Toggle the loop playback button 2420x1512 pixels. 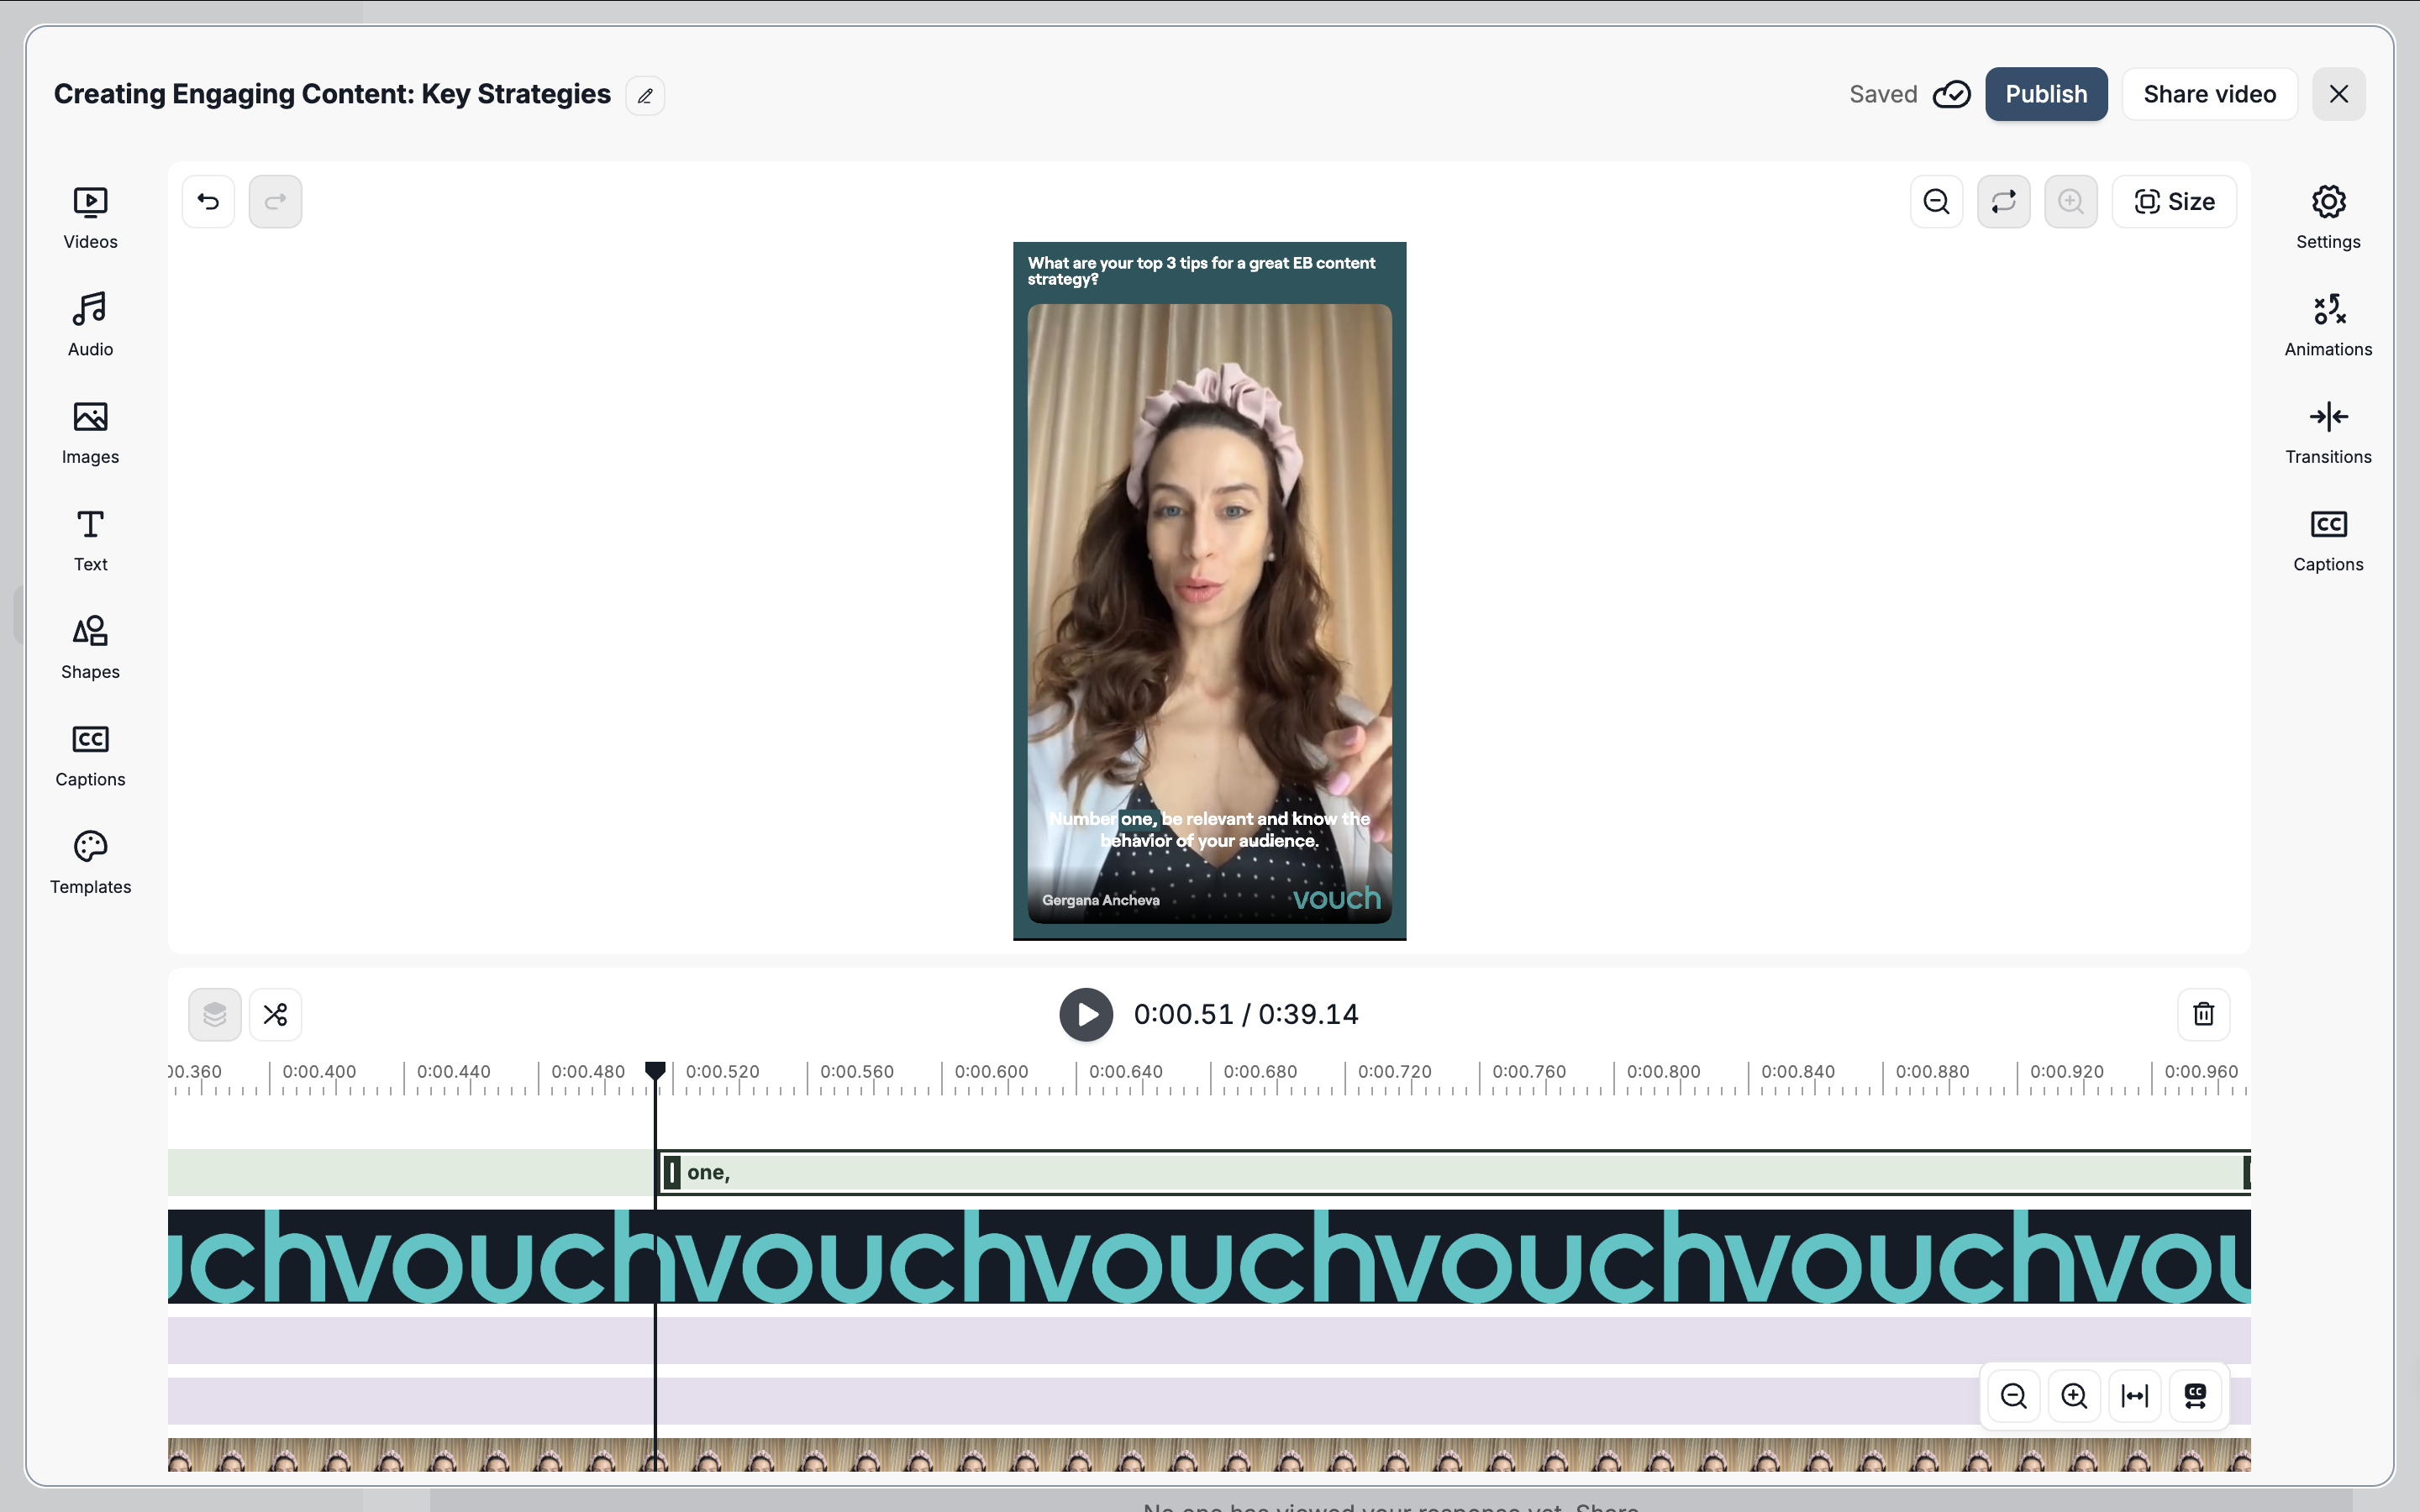tap(2003, 202)
